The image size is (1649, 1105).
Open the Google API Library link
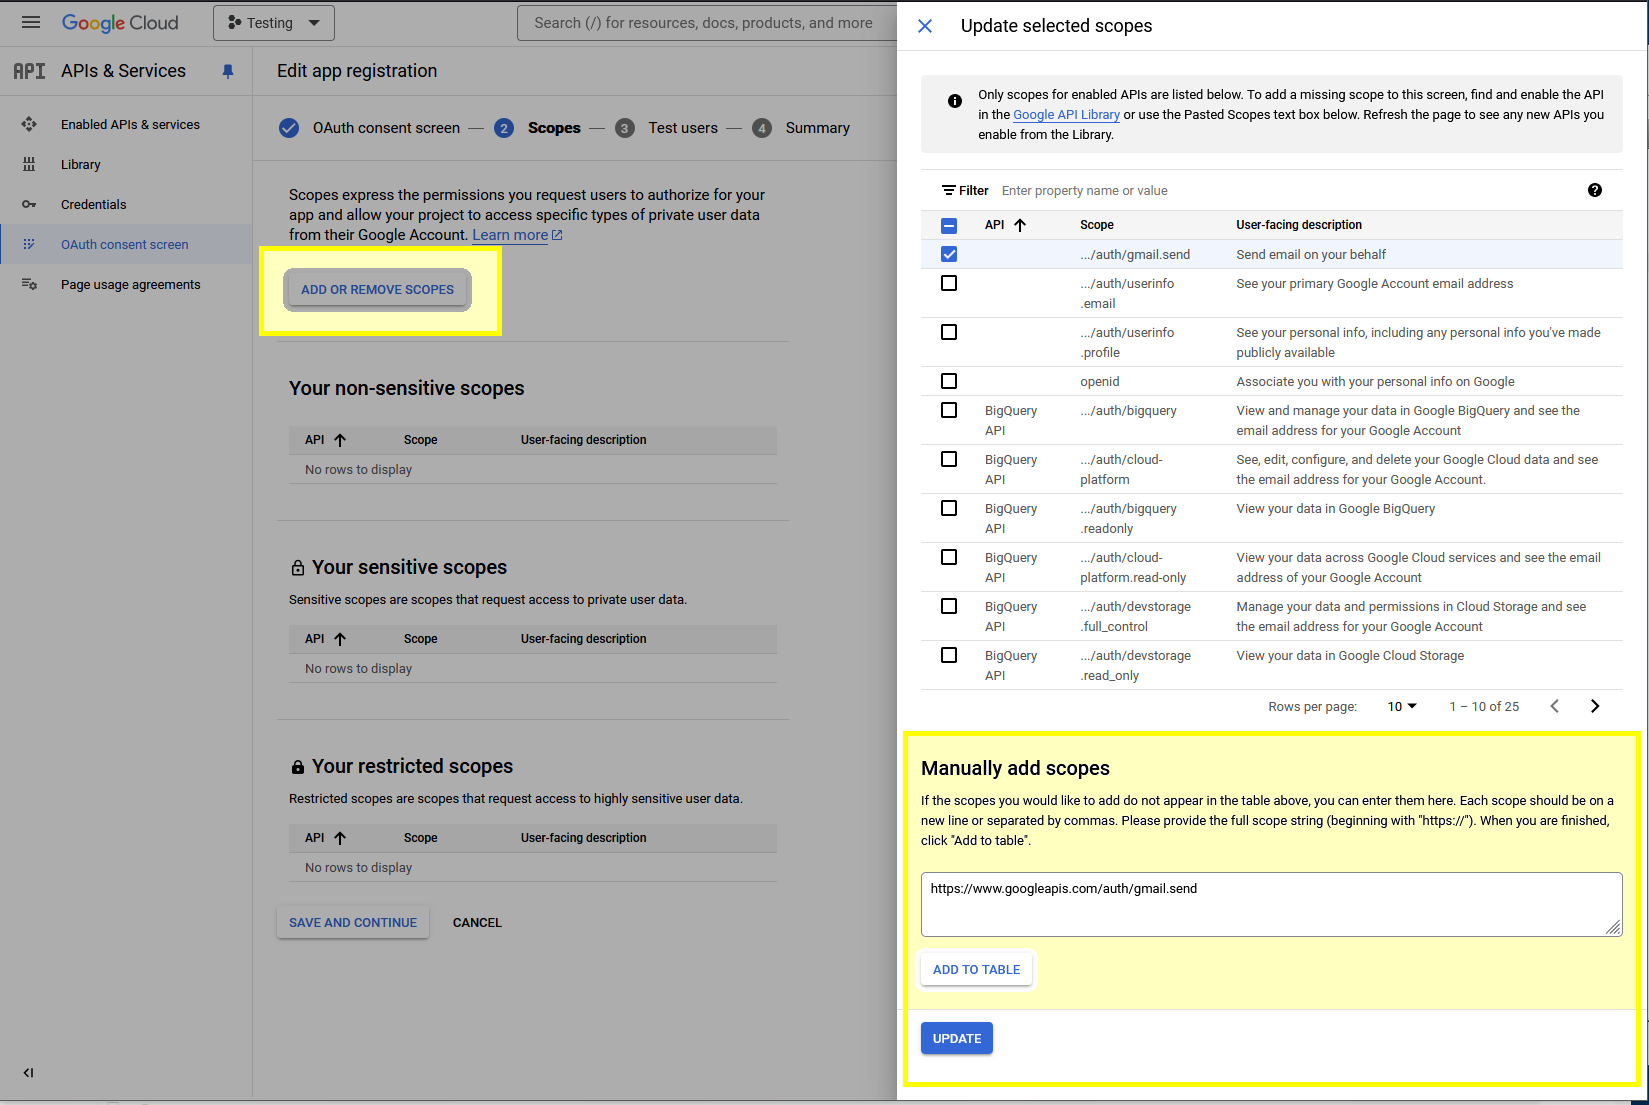point(1066,115)
